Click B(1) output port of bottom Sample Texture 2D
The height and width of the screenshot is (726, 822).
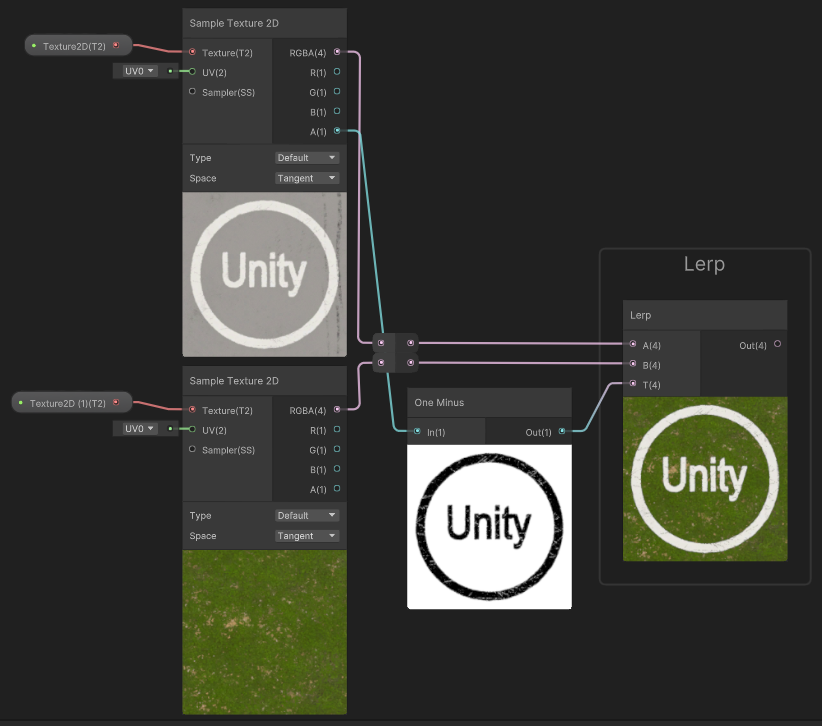(x=337, y=469)
